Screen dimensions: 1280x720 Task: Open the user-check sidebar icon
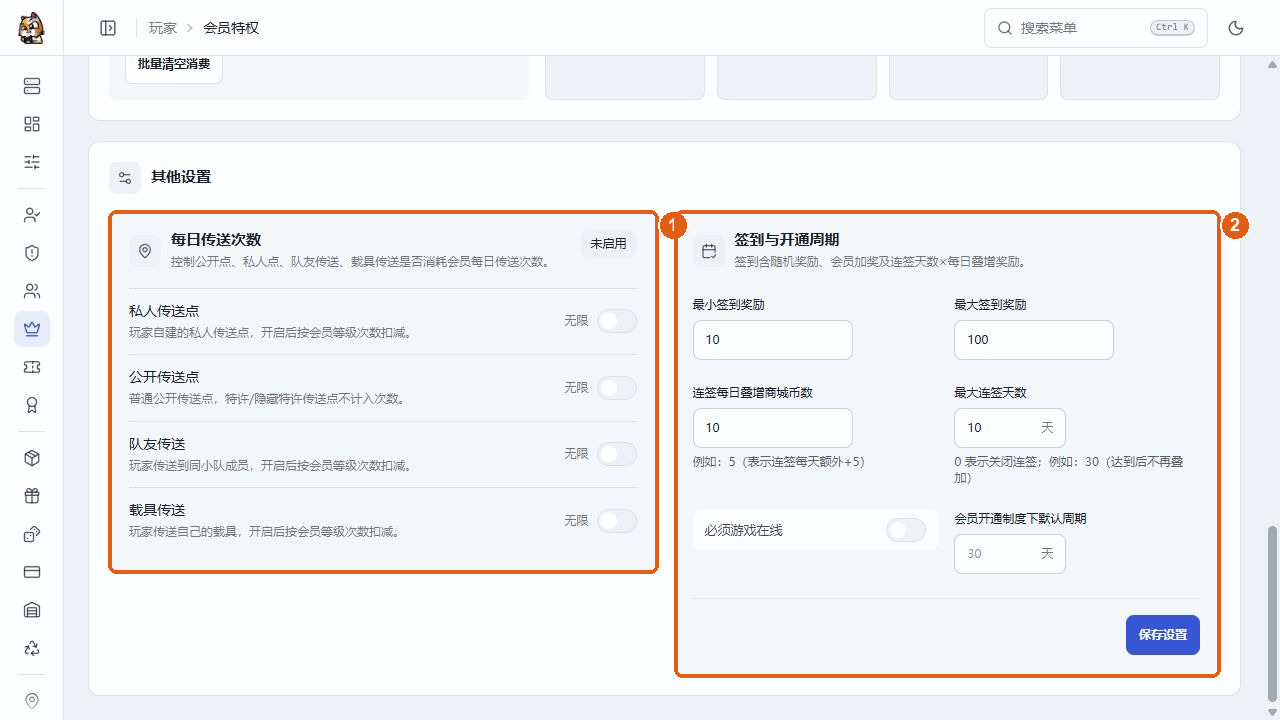pos(32,215)
